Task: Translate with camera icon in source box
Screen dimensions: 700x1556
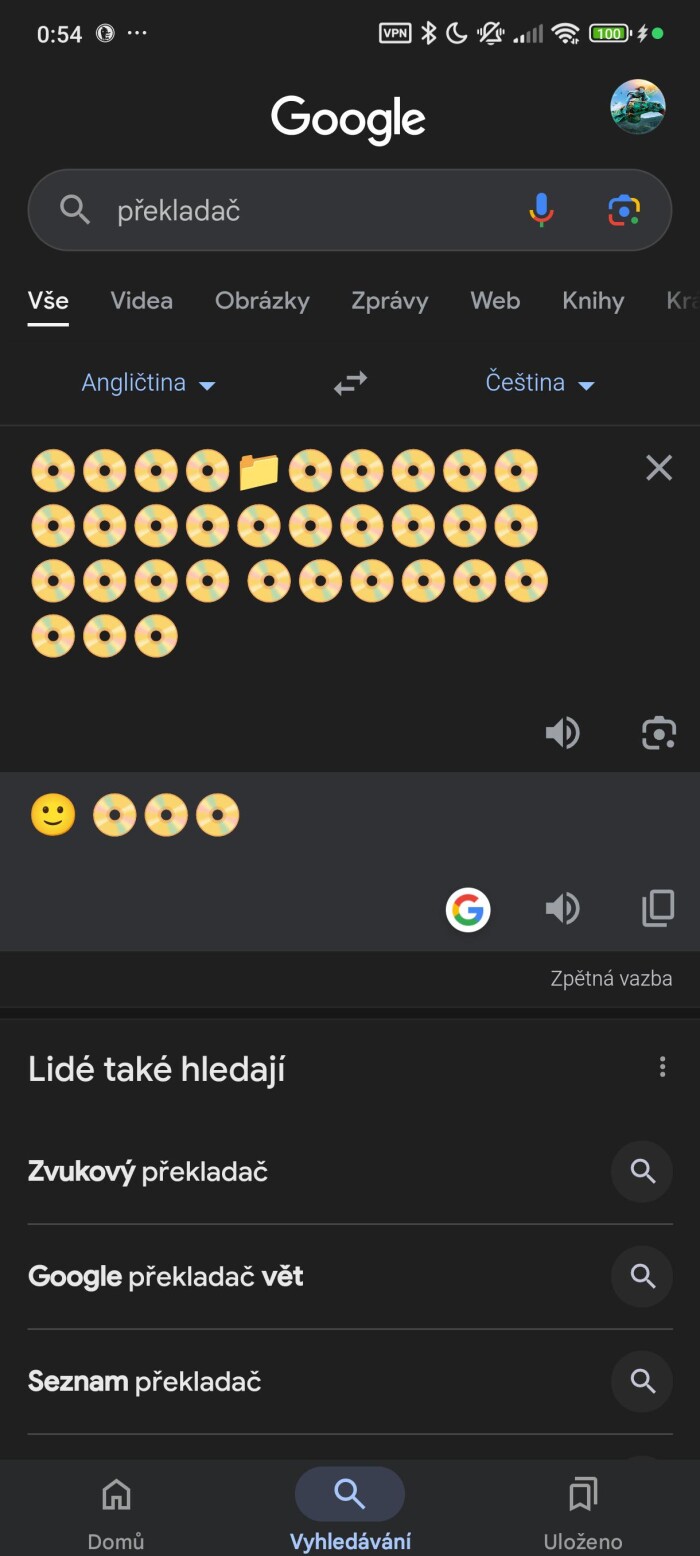Action: (658, 733)
